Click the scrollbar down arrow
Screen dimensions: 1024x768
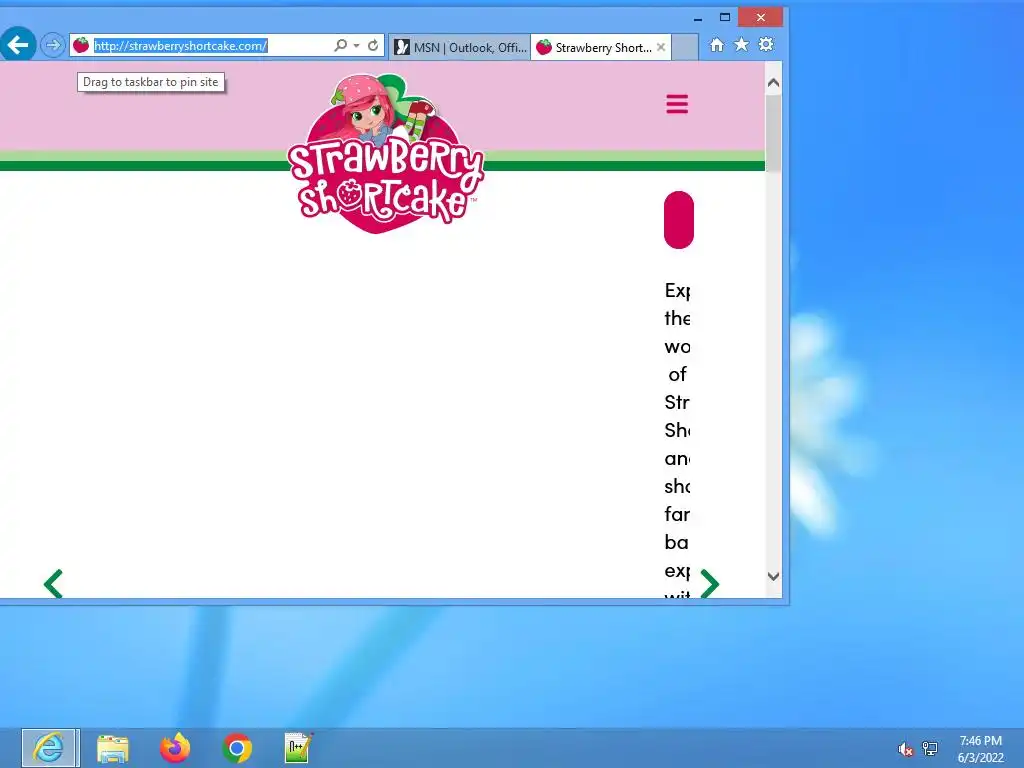[x=773, y=577]
